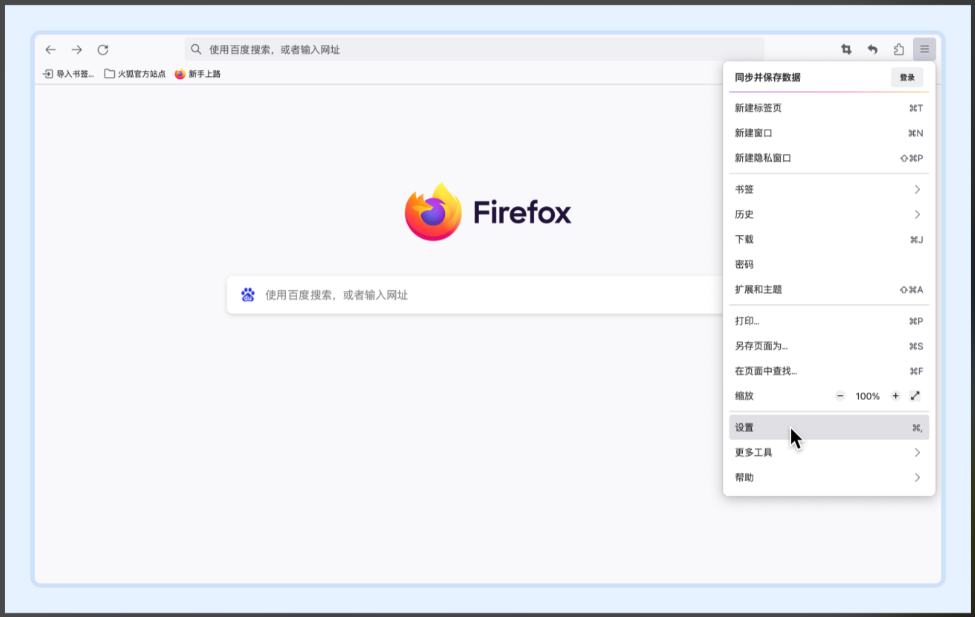Select 新建窗口 from the menu
This screenshot has width=975, height=617.
tap(829, 132)
